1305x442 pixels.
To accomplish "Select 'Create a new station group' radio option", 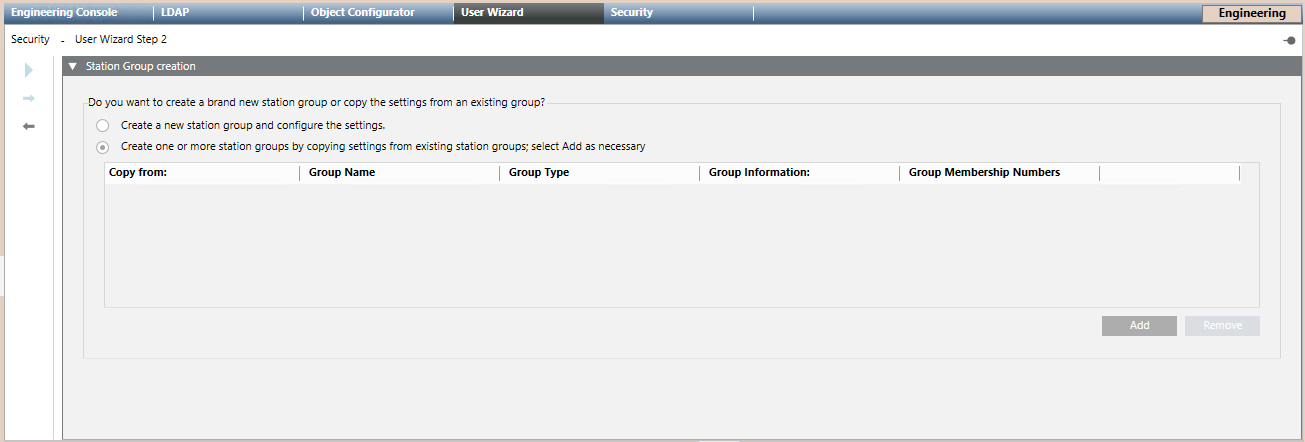I will coord(102,126).
